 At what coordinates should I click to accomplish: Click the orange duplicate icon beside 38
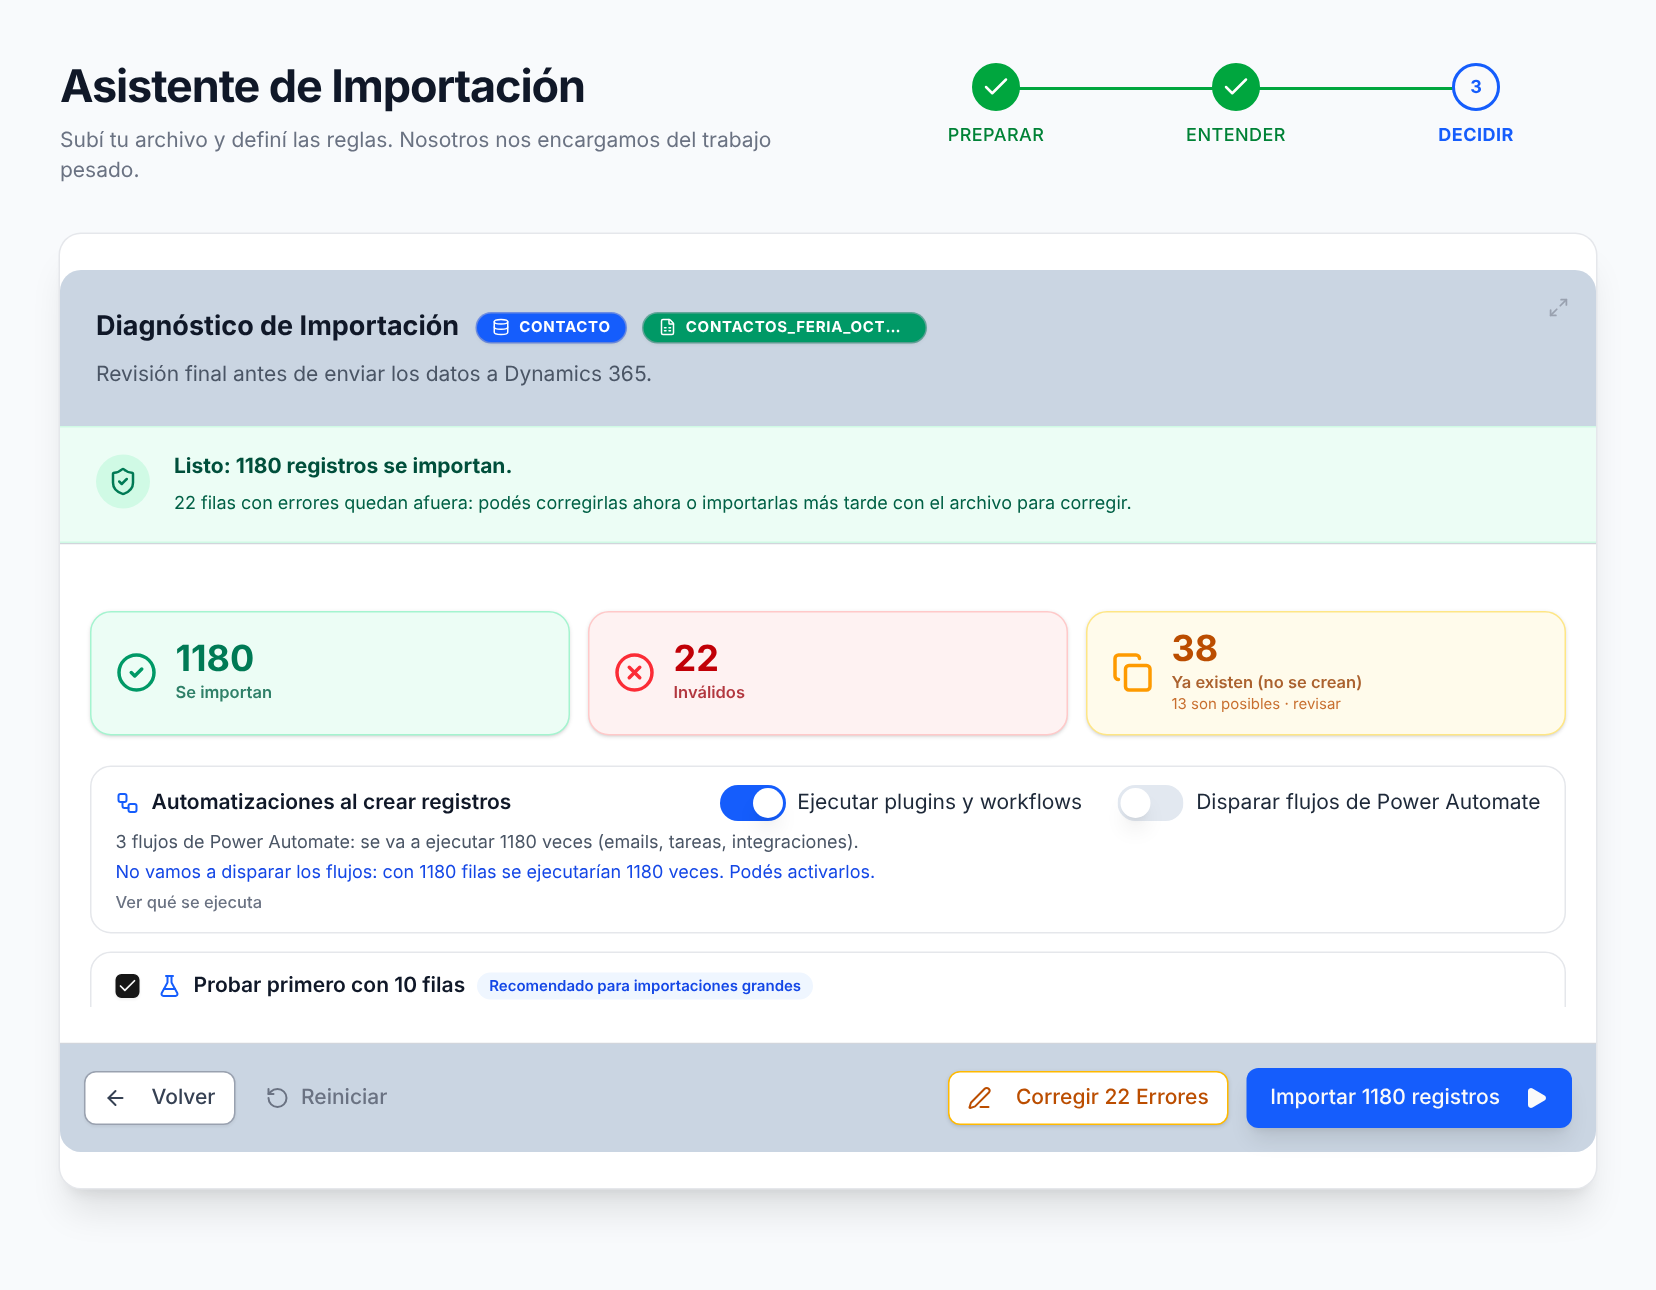coord(1132,672)
